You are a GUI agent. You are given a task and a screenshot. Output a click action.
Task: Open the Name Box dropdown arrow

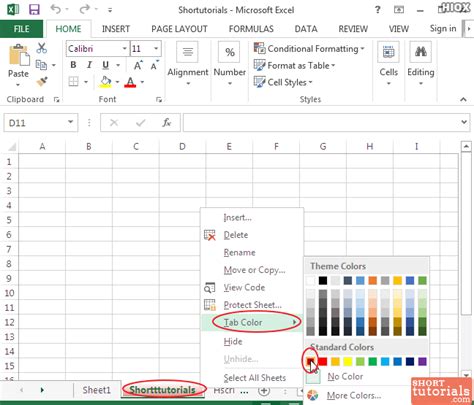(70, 122)
